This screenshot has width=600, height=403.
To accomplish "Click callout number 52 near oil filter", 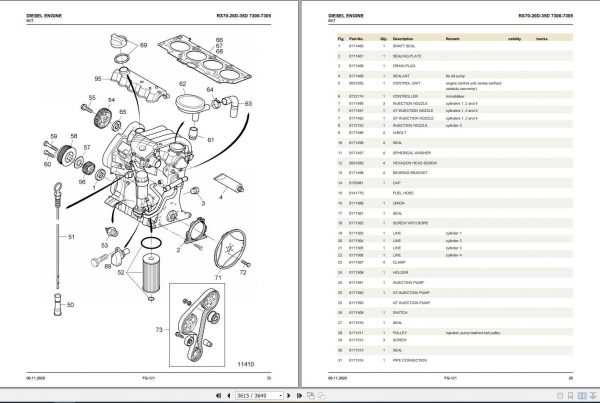I will pyautogui.click(x=121, y=273).
